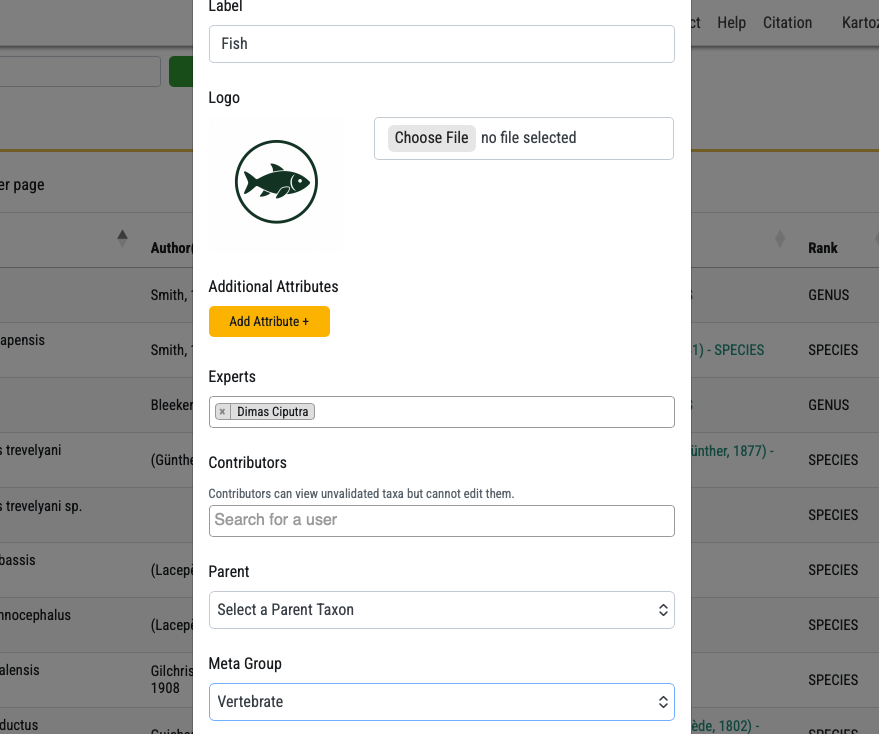Click the 'alensis' taxon cell
The height and width of the screenshot is (734, 879).
pyautogui.click(x=20, y=670)
